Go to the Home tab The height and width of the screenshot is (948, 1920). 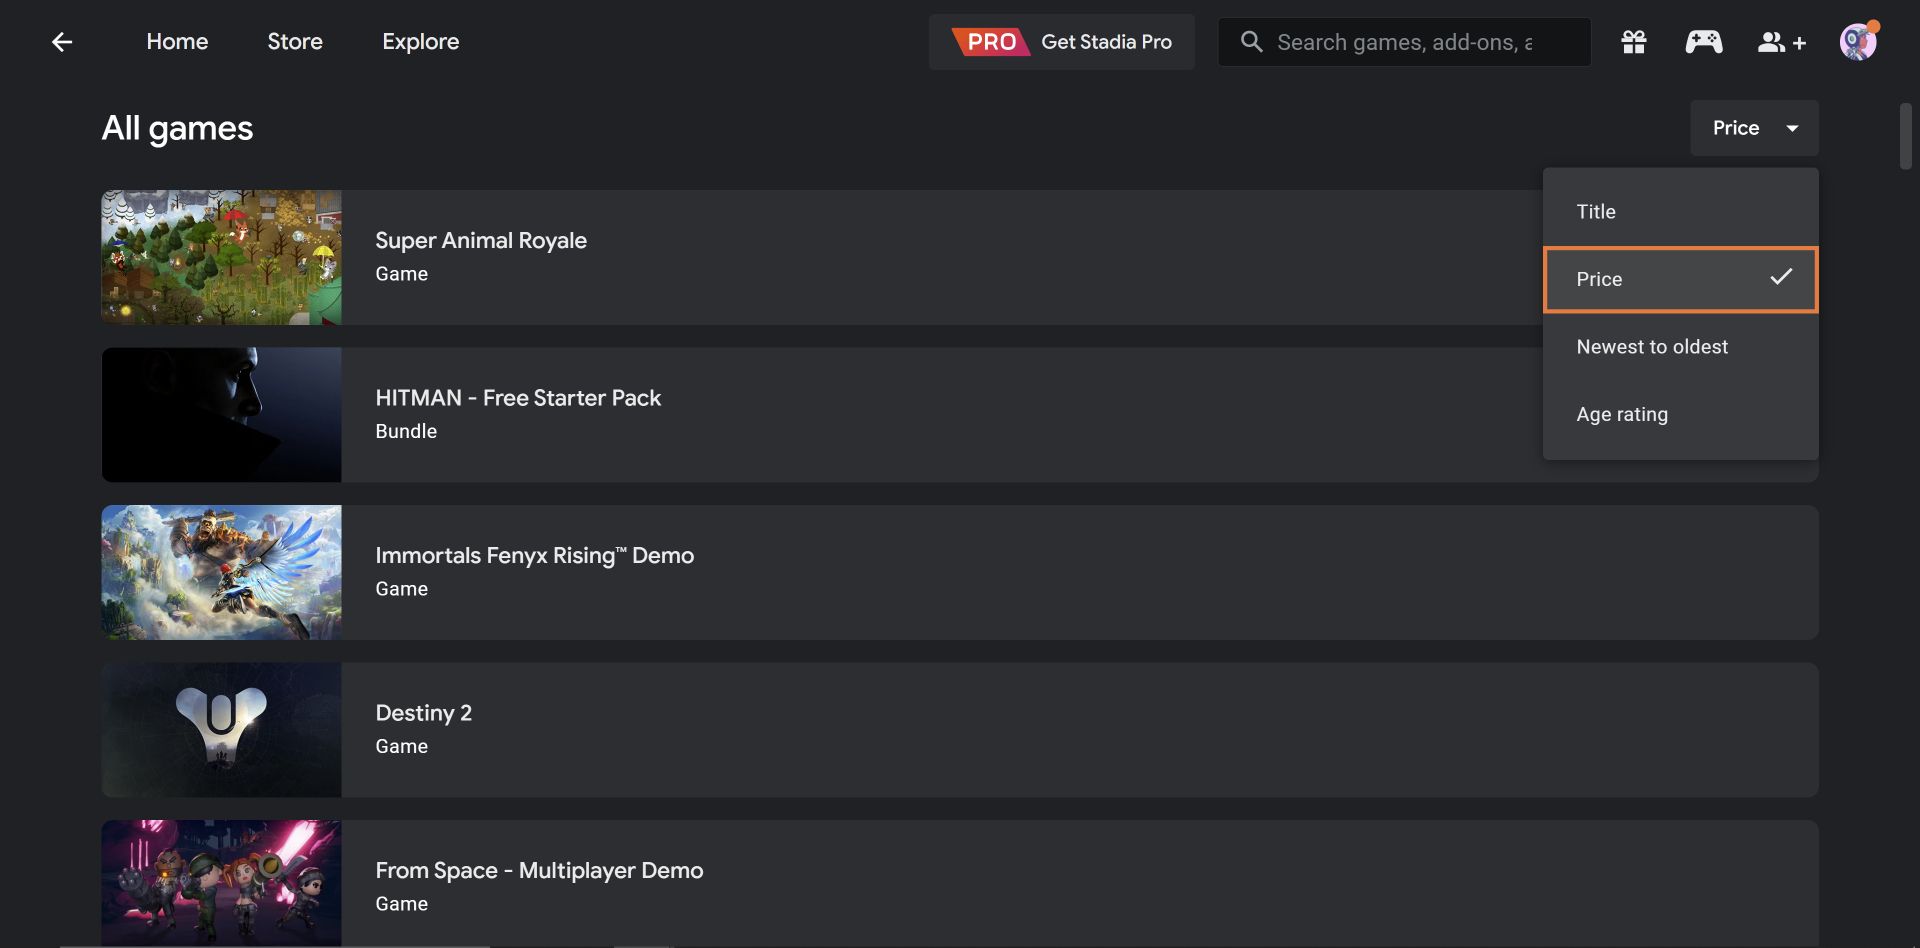click(x=177, y=42)
